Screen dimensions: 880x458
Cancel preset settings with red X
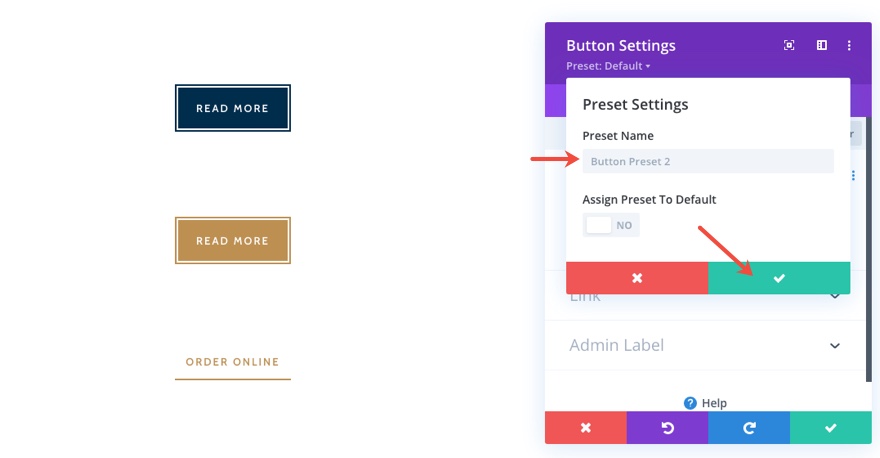[x=637, y=278]
